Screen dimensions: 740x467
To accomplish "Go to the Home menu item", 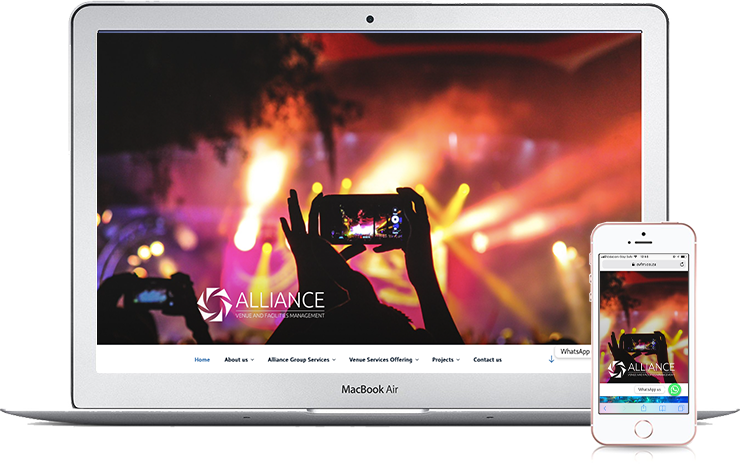I will pyautogui.click(x=202, y=359).
